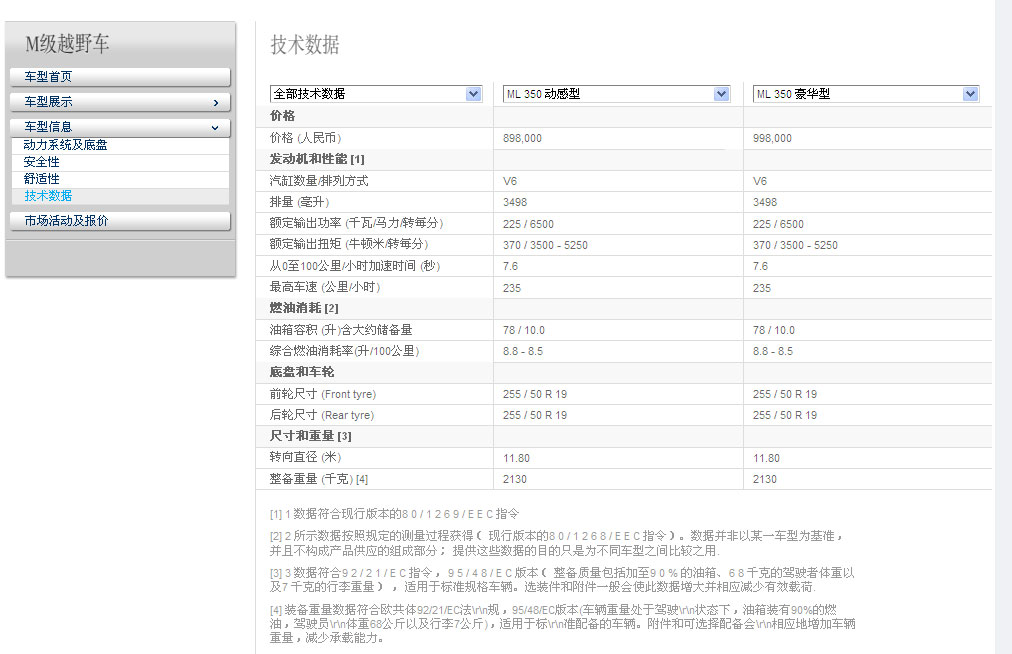Expand the 车型展示 menu

click(120, 102)
